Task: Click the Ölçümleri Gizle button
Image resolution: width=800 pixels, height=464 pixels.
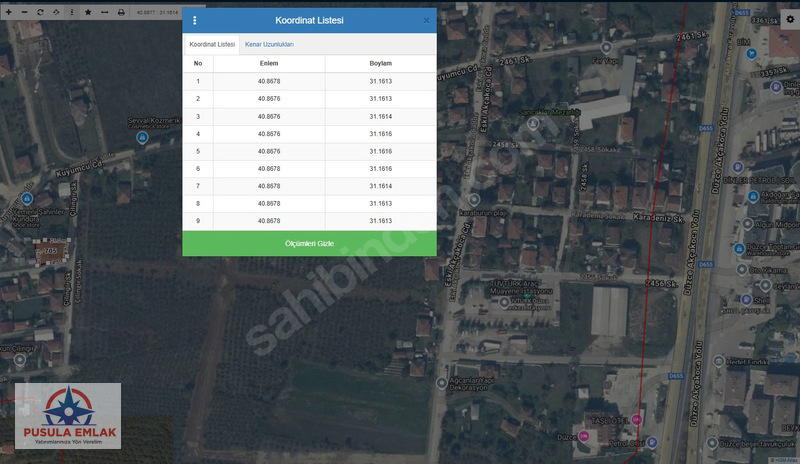Action: (x=309, y=243)
